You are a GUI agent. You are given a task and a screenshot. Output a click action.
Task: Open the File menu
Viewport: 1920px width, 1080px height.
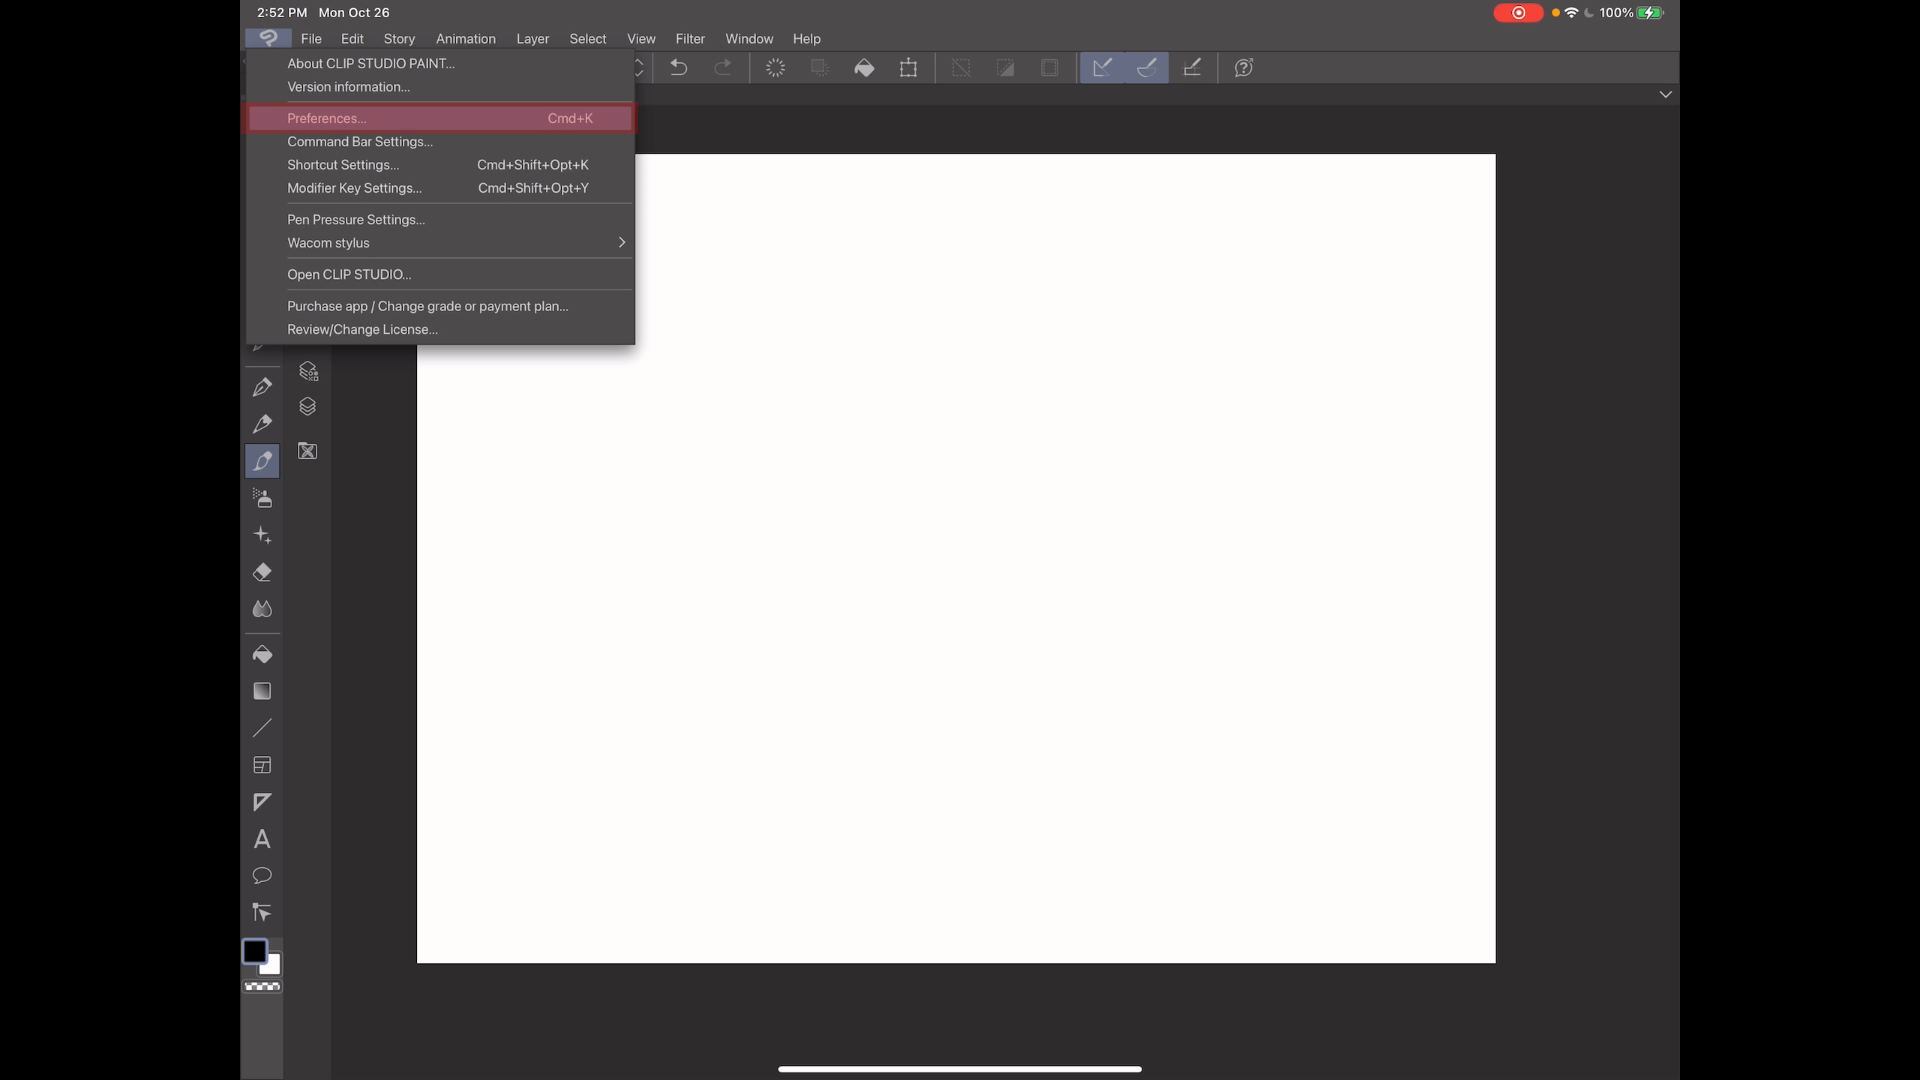click(311, 39)
